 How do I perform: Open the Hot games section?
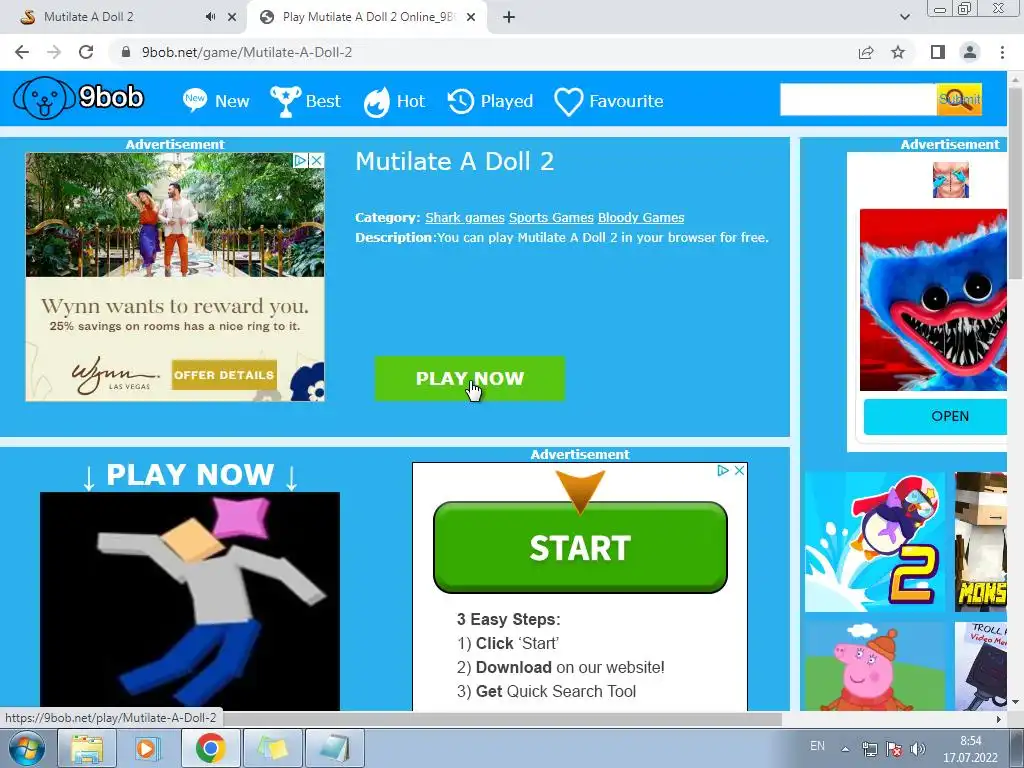click(394, 101)
